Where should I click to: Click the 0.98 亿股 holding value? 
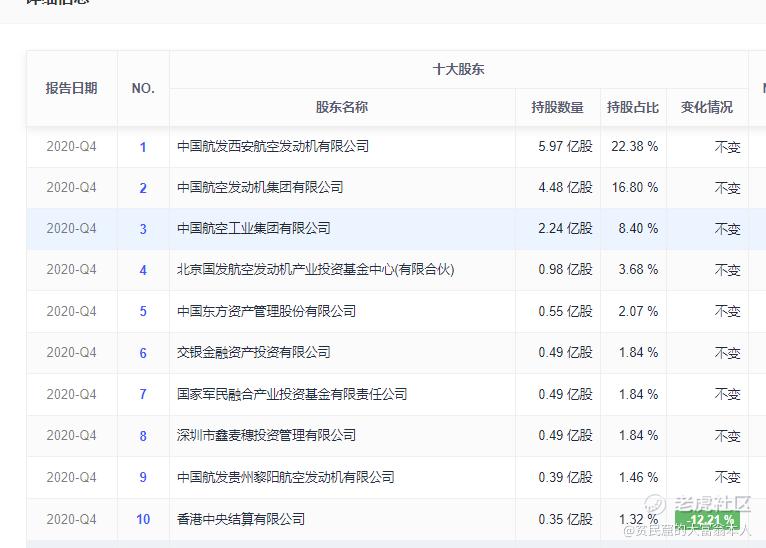565,270
